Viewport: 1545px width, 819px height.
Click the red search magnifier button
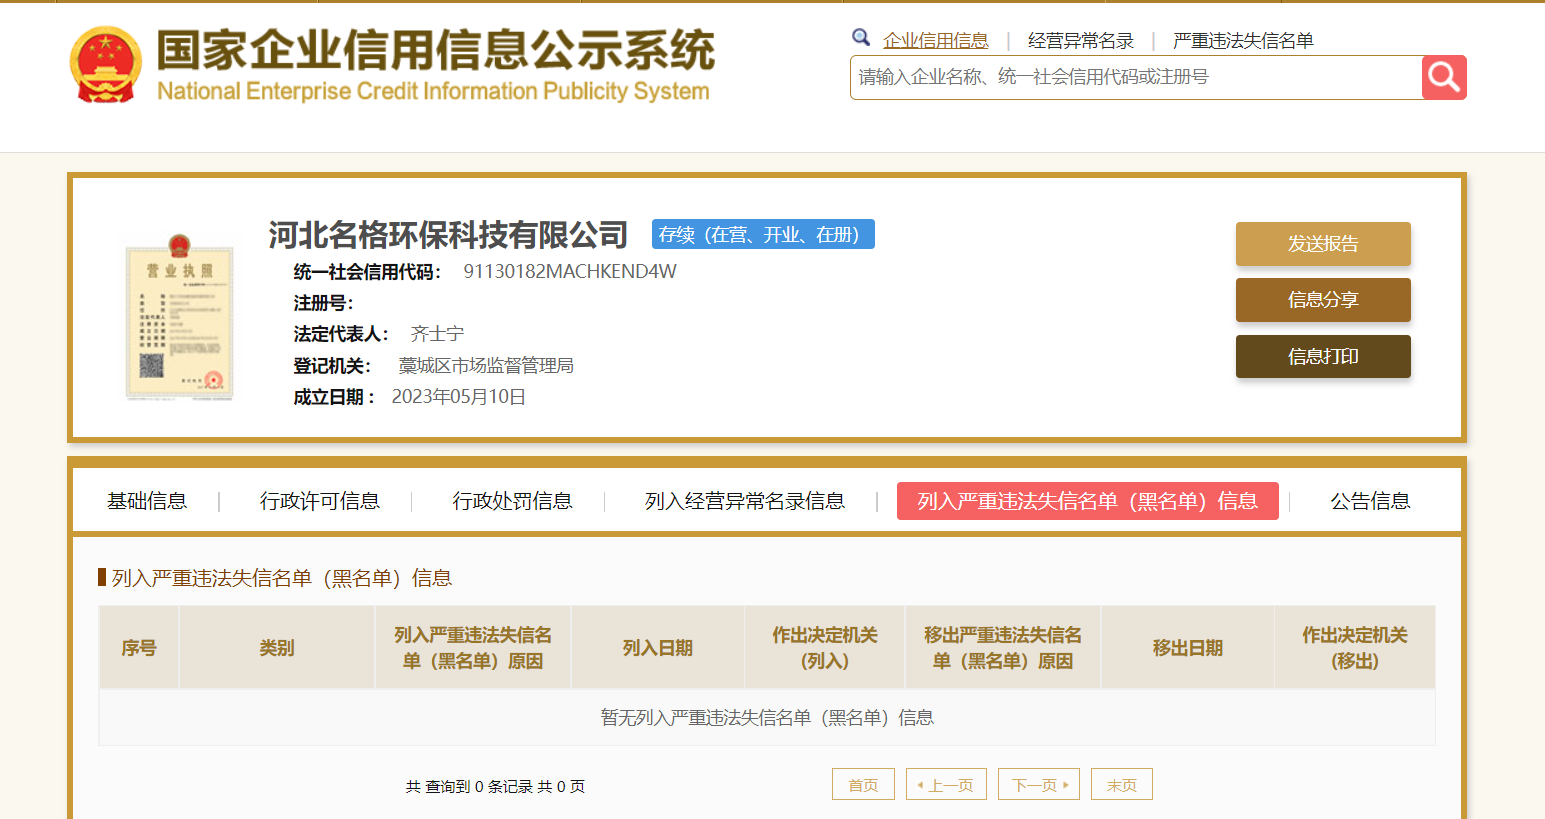click(1444, 77)
